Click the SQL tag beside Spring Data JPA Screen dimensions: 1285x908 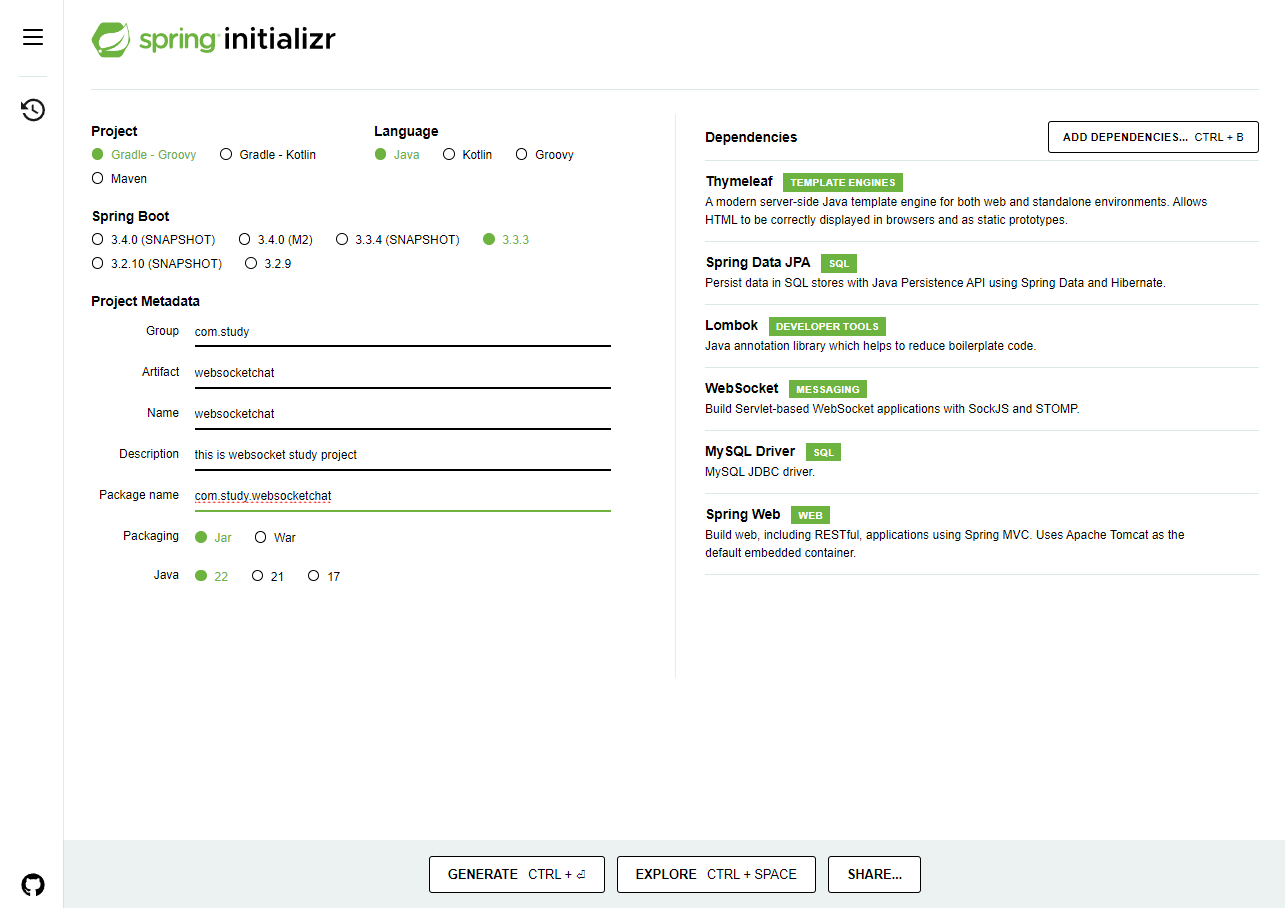(x=839, y=264)
